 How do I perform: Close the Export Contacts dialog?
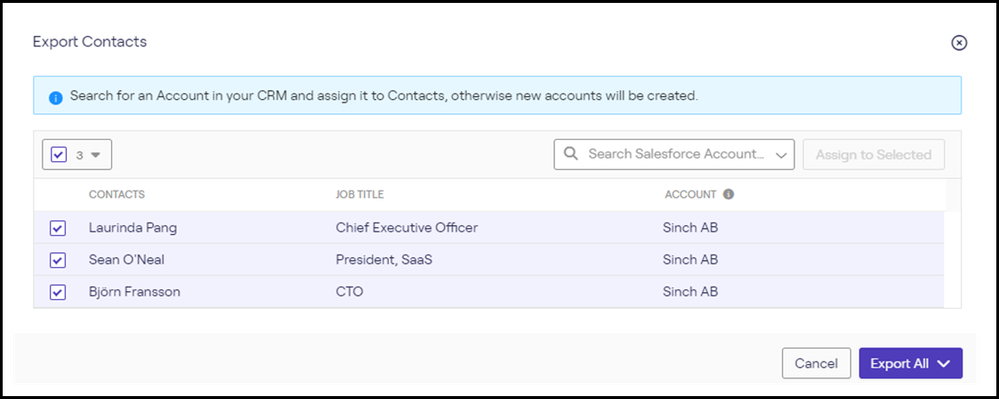pyautogui.click(x=959, y=43)
